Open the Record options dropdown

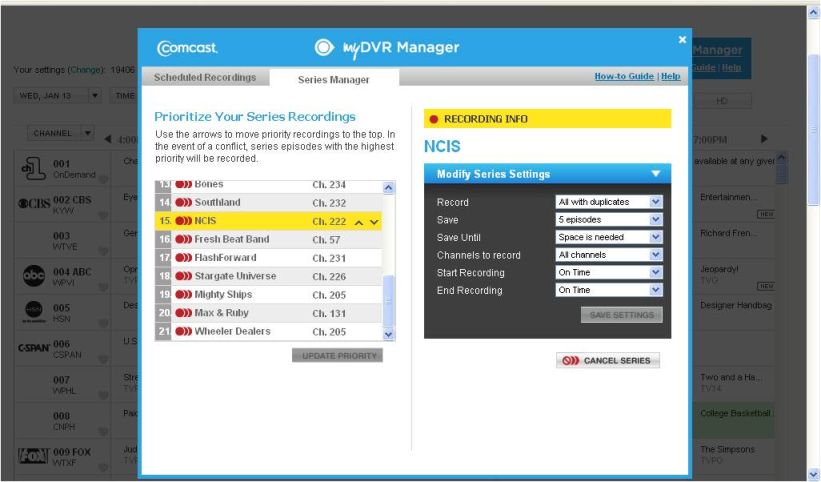(609, 202)
